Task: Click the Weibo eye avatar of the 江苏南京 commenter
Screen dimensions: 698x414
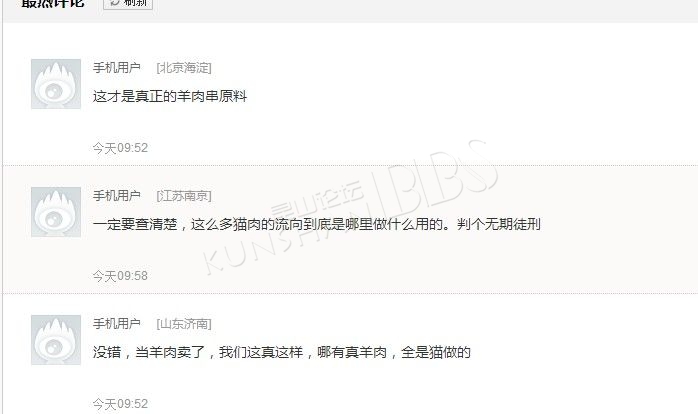Action: pos(56,212)
